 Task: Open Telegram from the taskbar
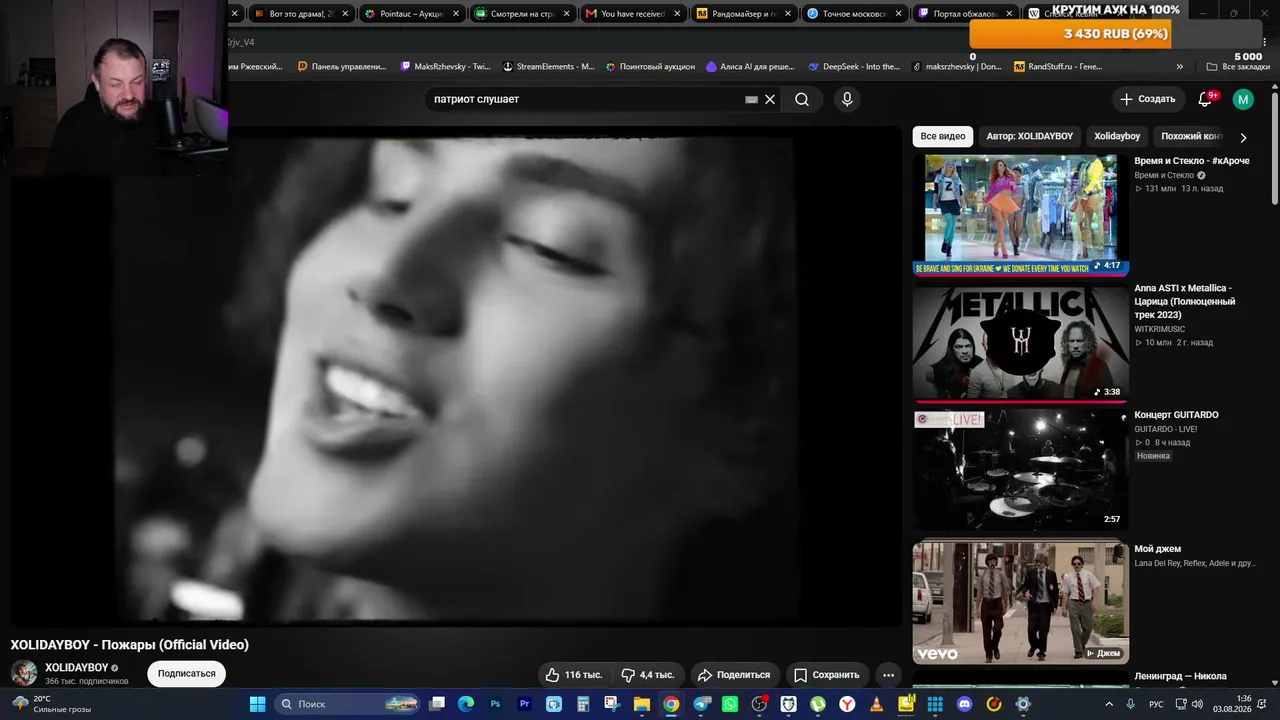coord(703,704)
